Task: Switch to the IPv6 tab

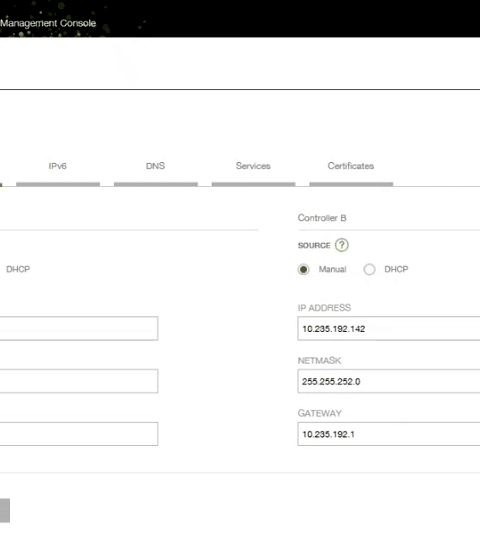Action: coord(58,166)
